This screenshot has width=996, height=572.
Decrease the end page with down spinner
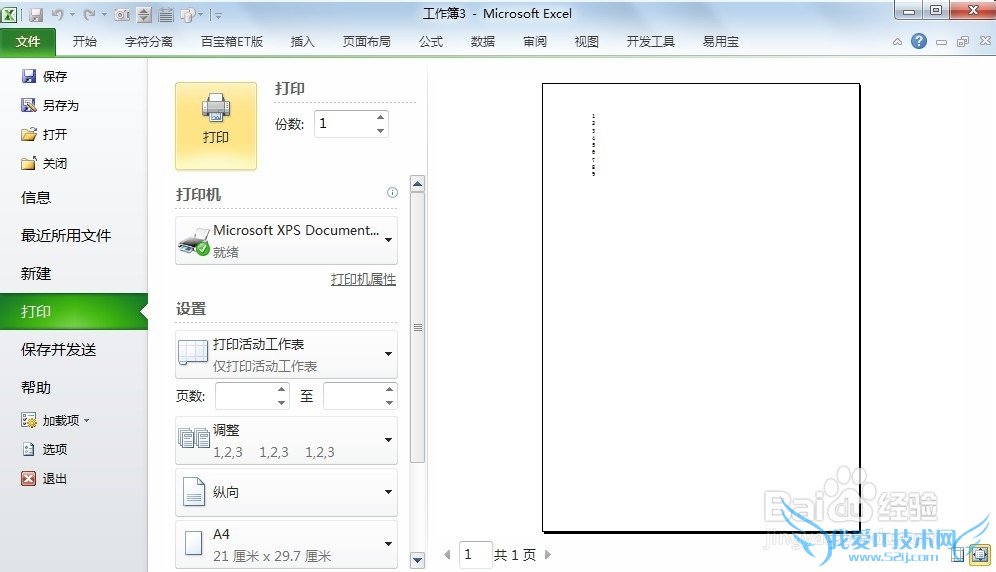tap(389, 403)
